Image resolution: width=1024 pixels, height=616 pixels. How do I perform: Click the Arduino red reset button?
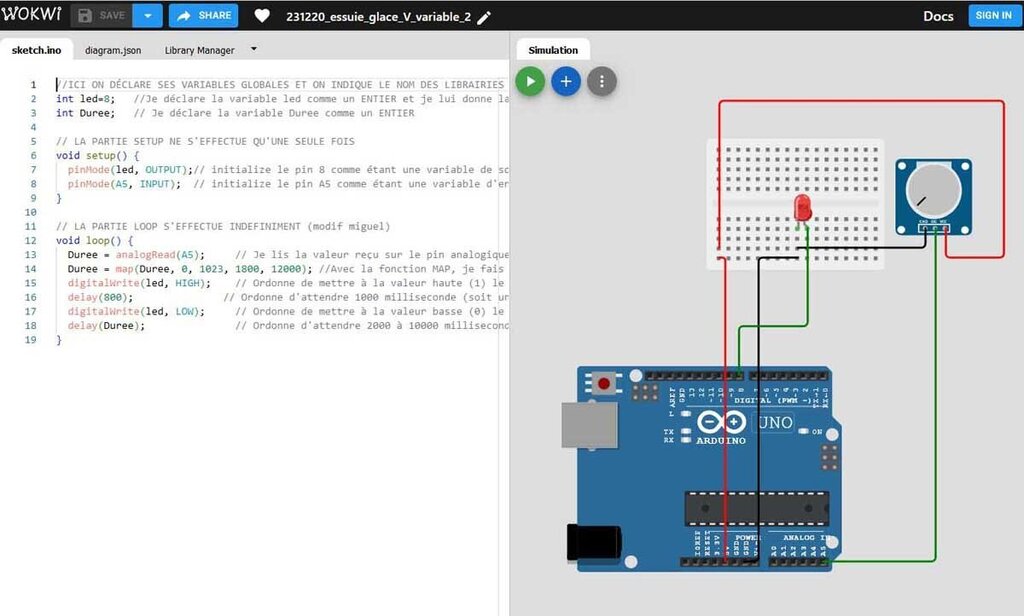click(604, 383)
